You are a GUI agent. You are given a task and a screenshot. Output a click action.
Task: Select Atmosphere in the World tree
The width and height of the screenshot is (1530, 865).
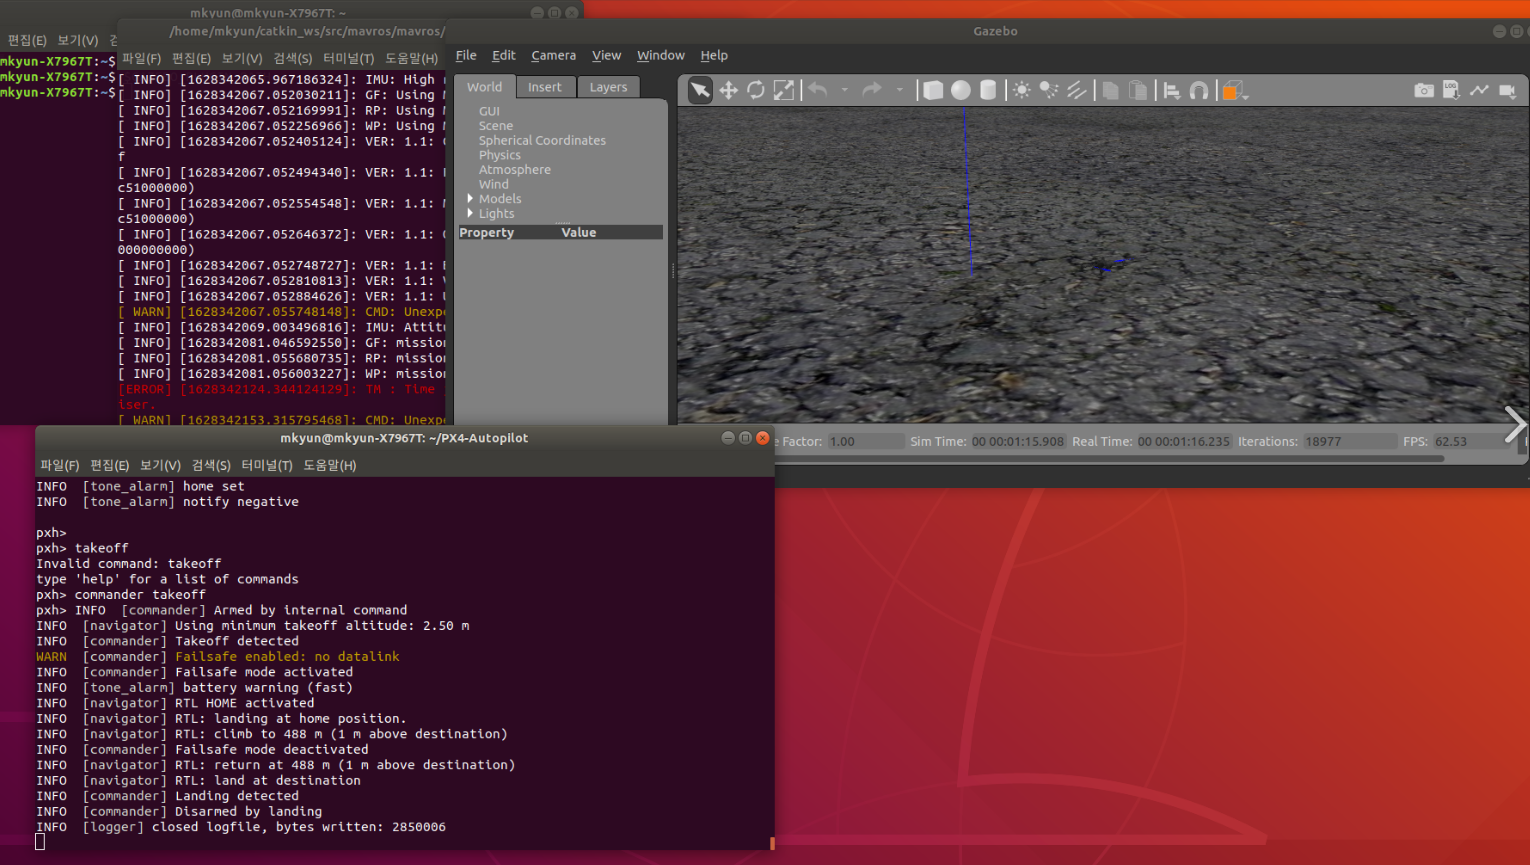pyautogui.click(x=515, y=169)
